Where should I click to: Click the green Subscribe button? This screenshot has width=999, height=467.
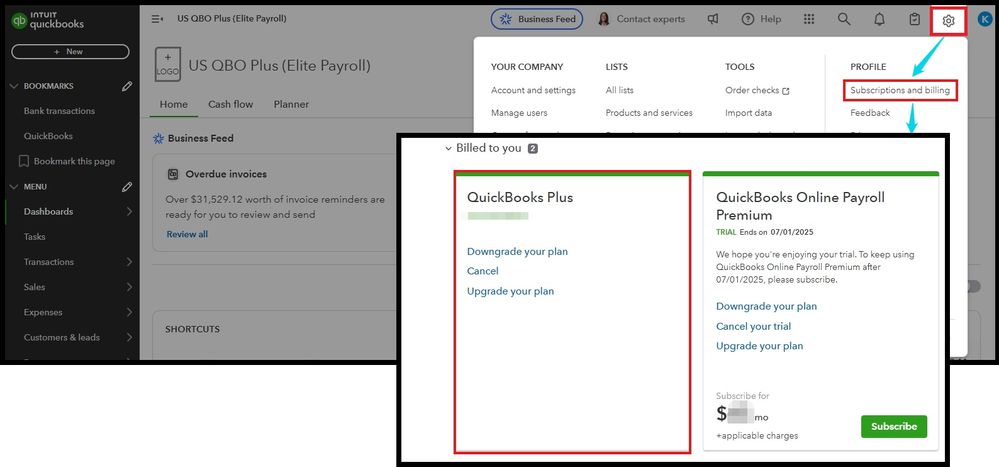tap(894, 426)
